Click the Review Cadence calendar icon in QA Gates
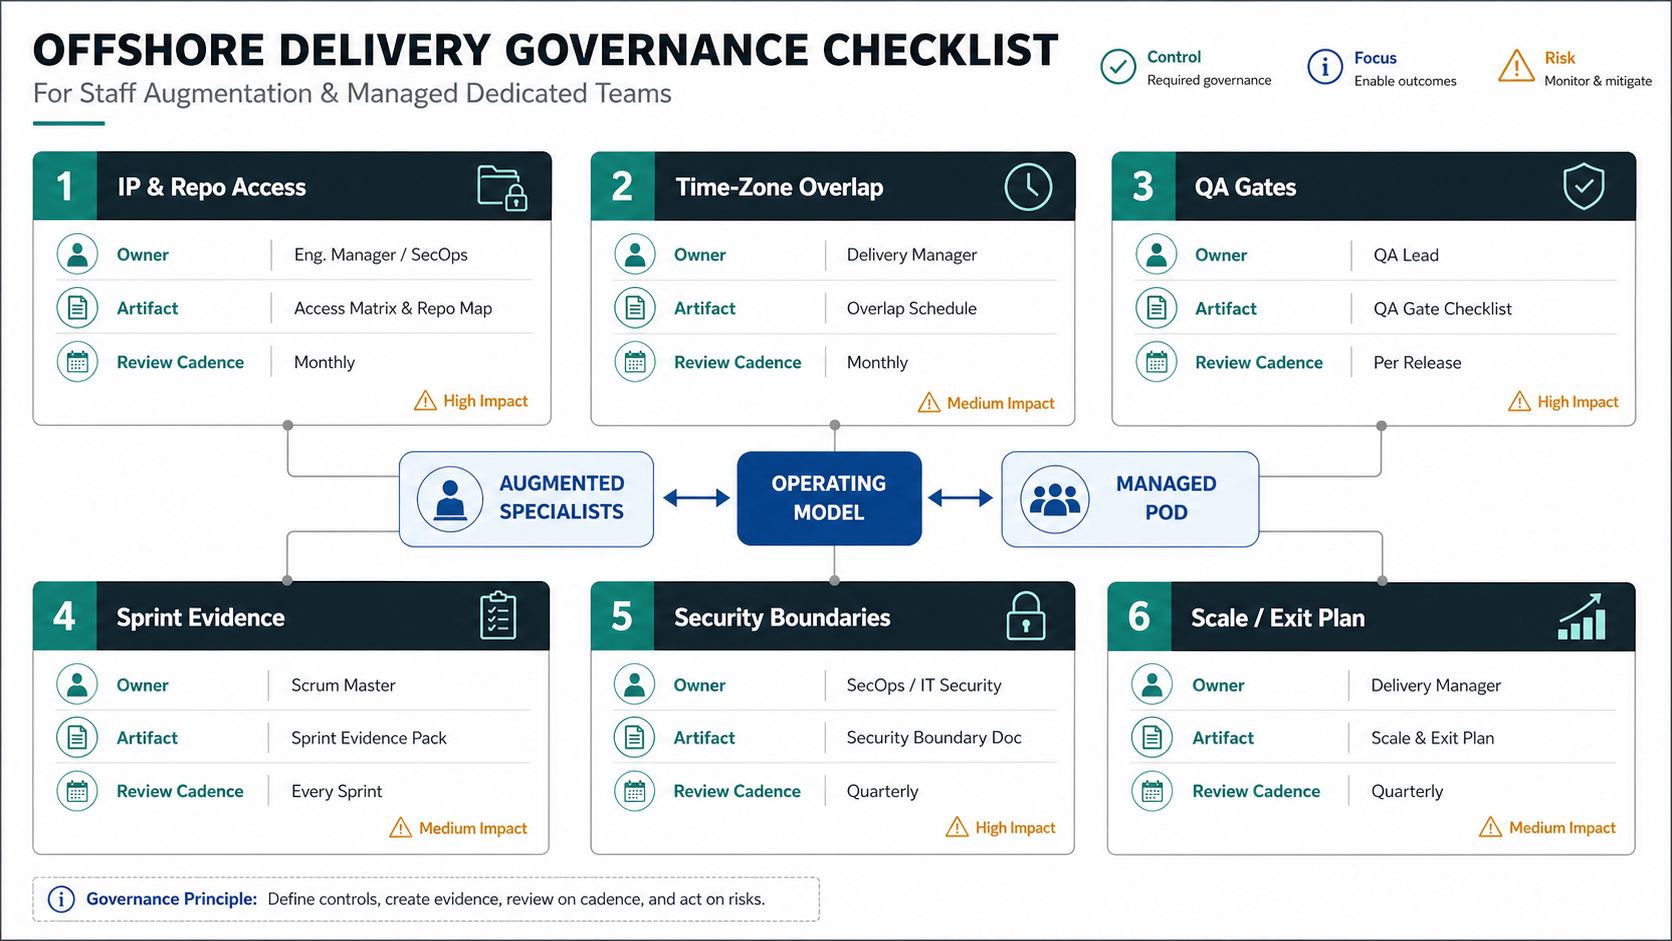This screenshot has height=941, width=1672. click(1156, 362)
